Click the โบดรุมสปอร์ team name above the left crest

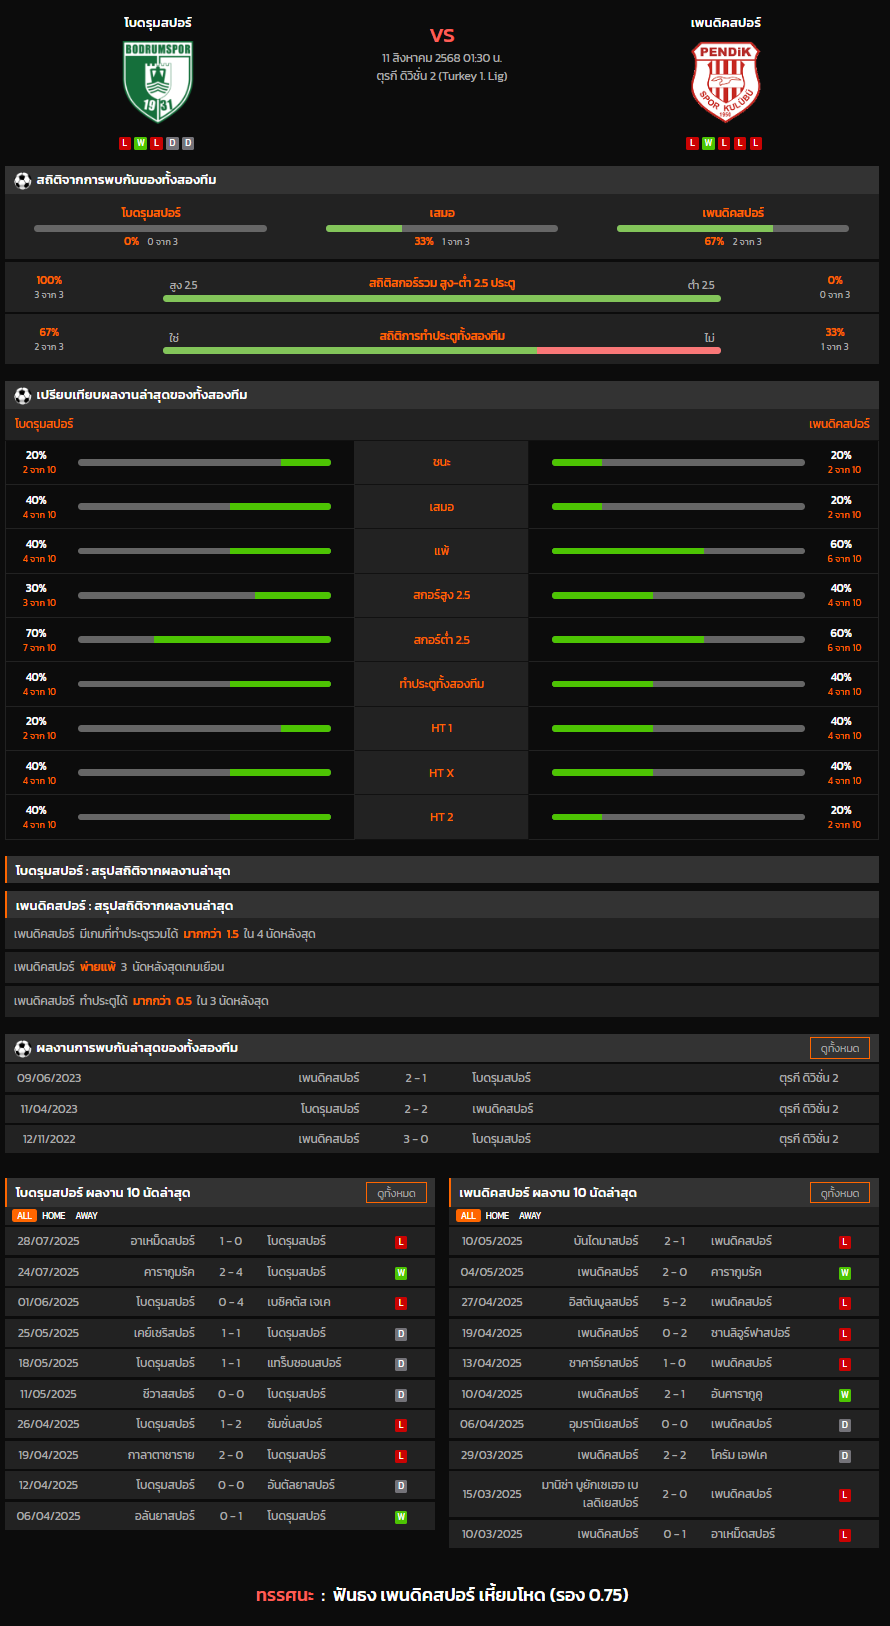158,22
